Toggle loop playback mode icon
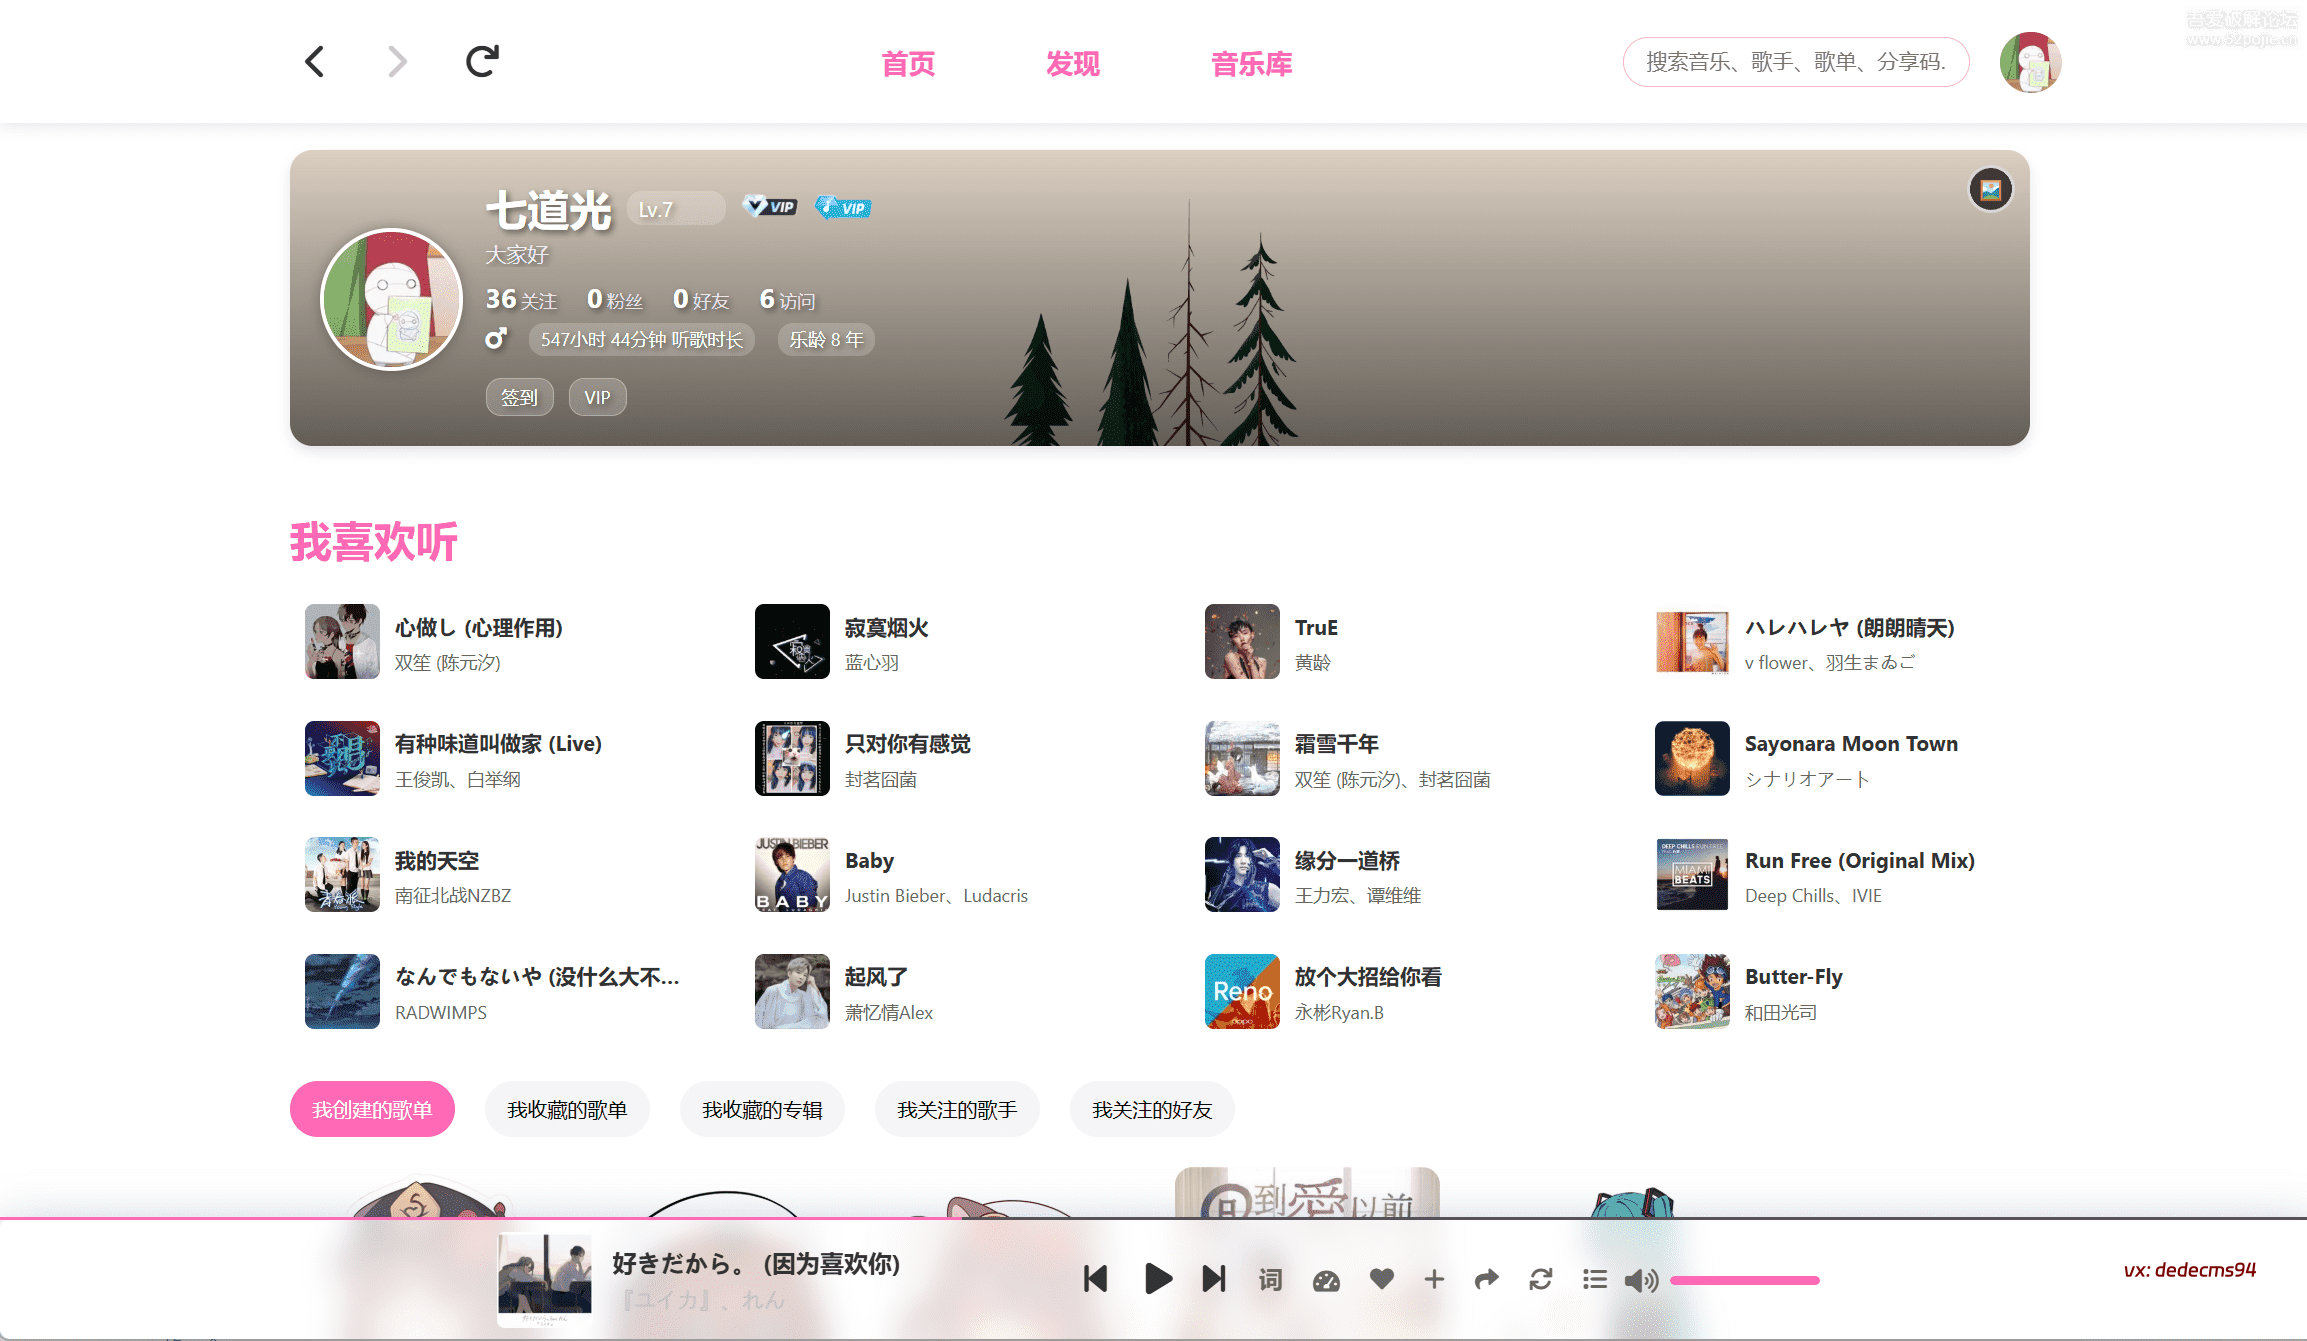This screenshot has width=2307, height=1341. pyautogui.click(x=1540, y=1279)
